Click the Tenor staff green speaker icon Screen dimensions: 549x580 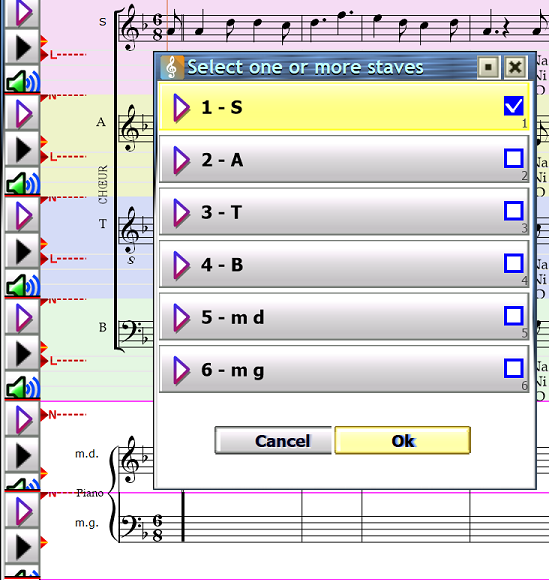(22, 285)
